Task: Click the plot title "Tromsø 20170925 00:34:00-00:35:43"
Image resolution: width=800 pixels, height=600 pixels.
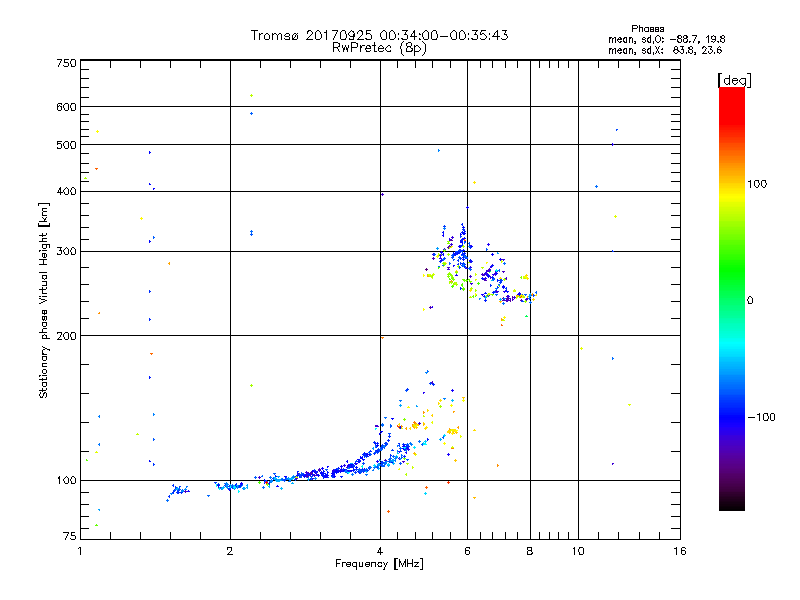Action: point(379,35)
